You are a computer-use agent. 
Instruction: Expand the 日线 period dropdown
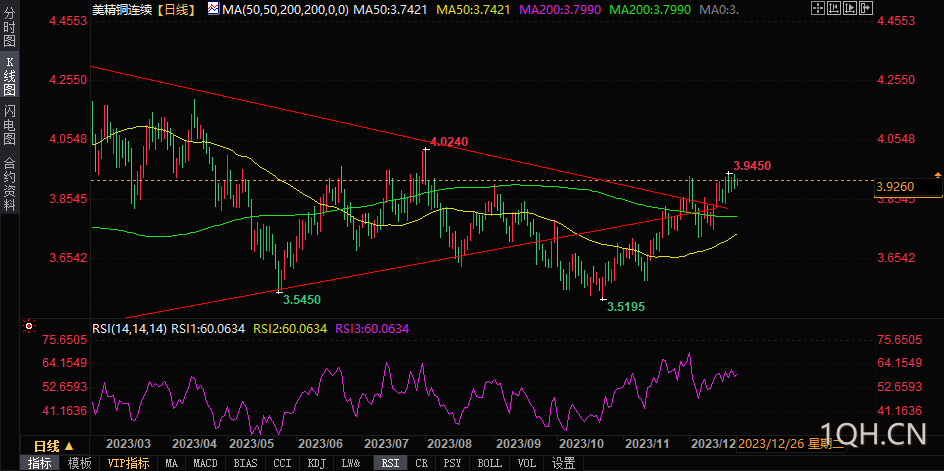[x=54, y=446]
